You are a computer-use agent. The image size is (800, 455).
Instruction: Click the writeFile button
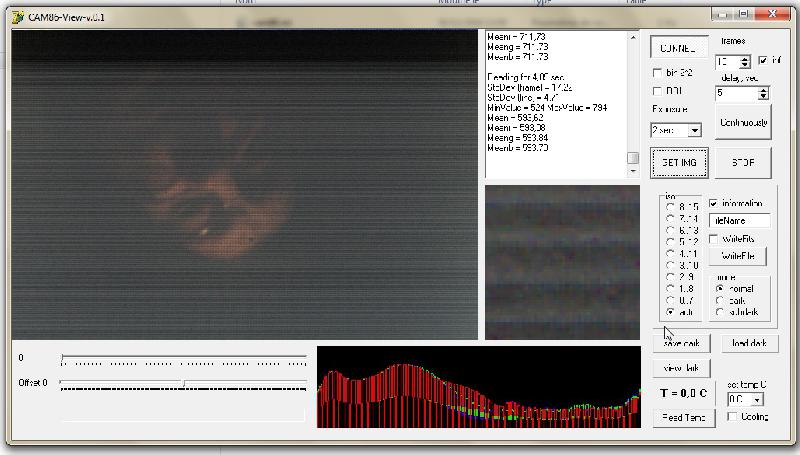click(738, 256)
